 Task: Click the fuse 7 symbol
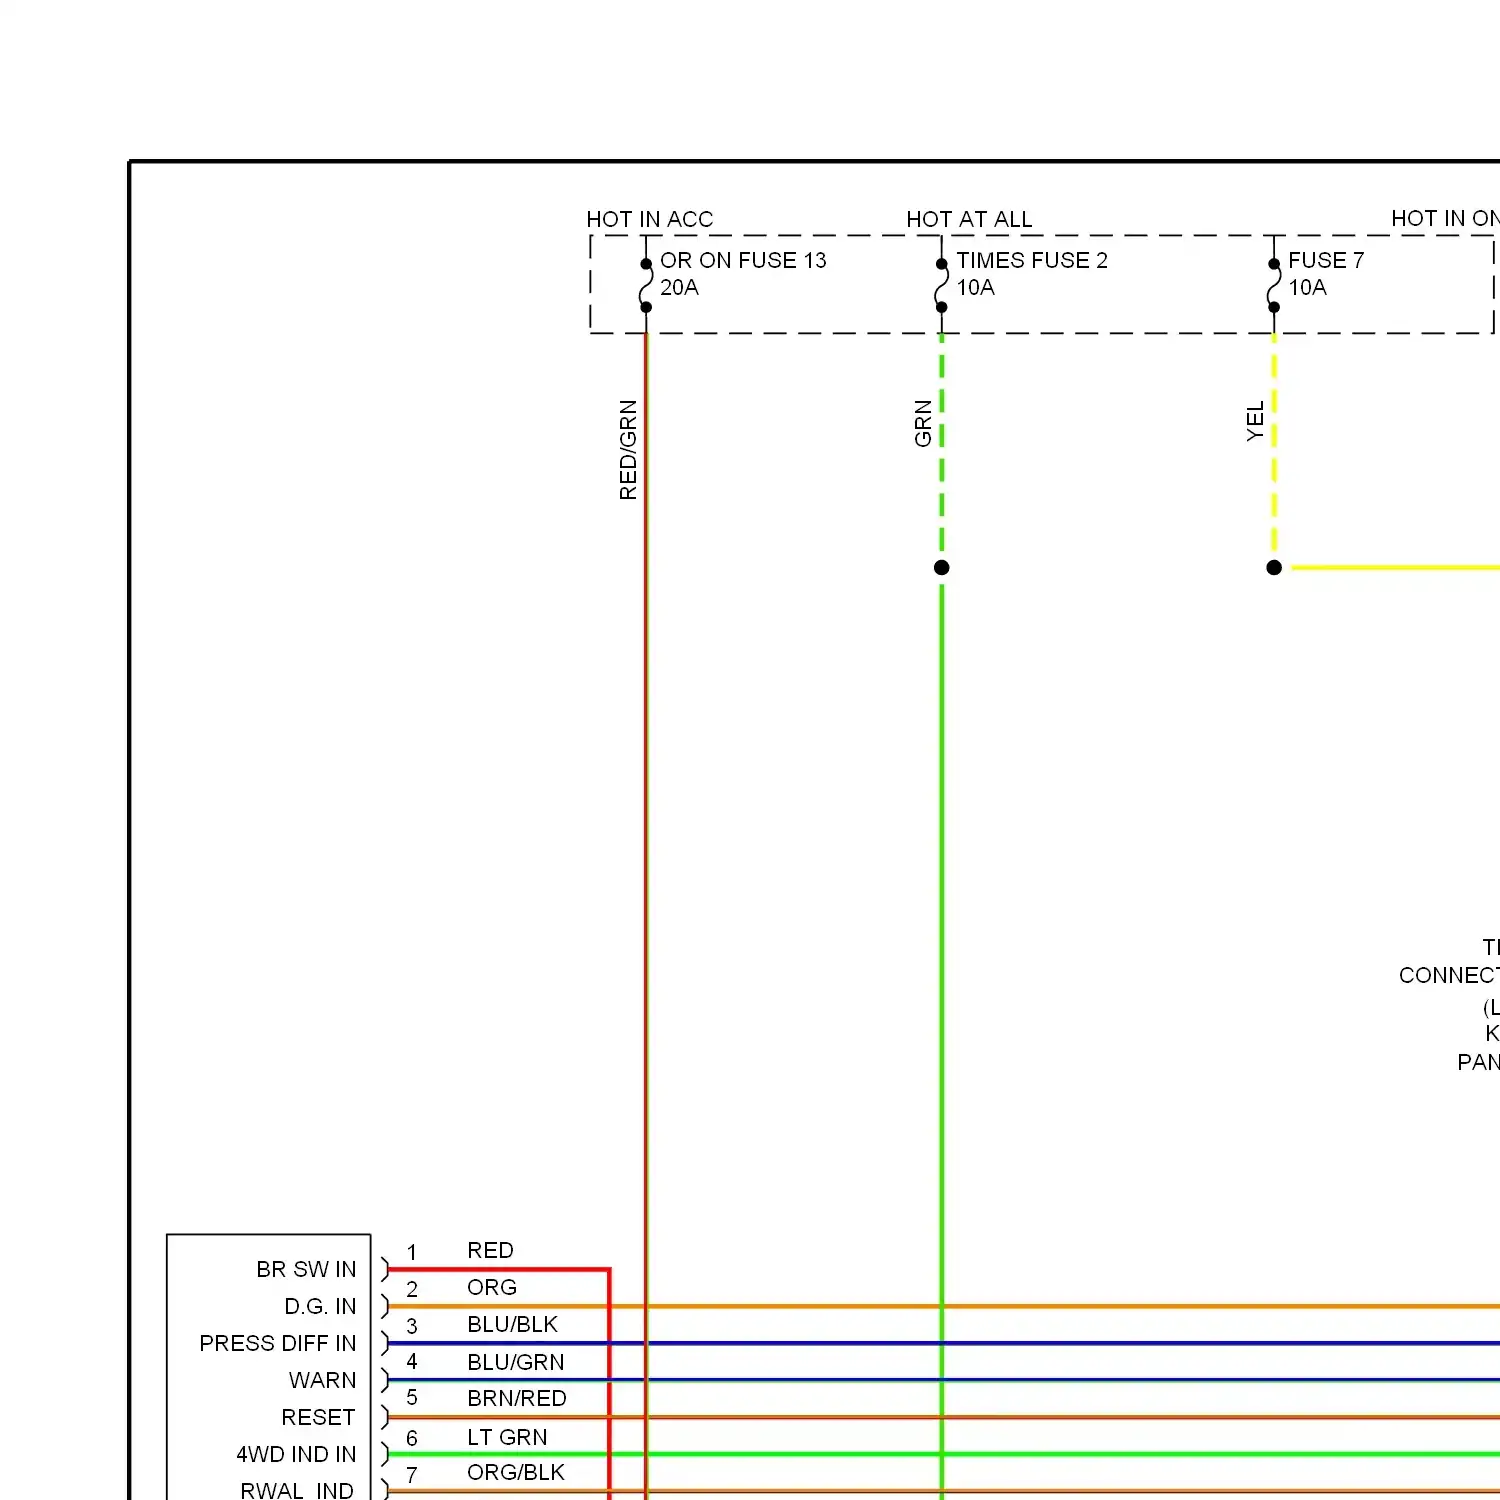coord(1273,286)
